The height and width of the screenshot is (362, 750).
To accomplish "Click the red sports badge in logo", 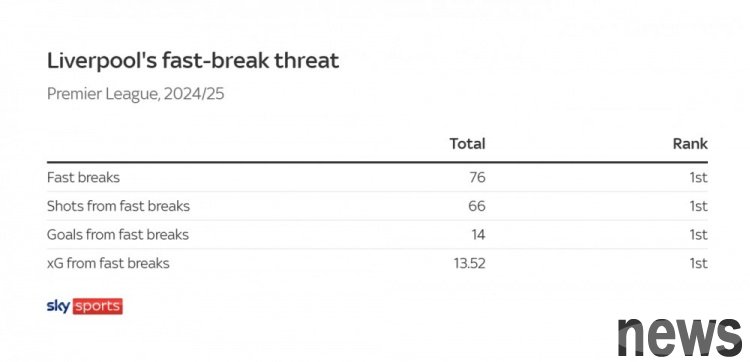I will tap(98, 306).
